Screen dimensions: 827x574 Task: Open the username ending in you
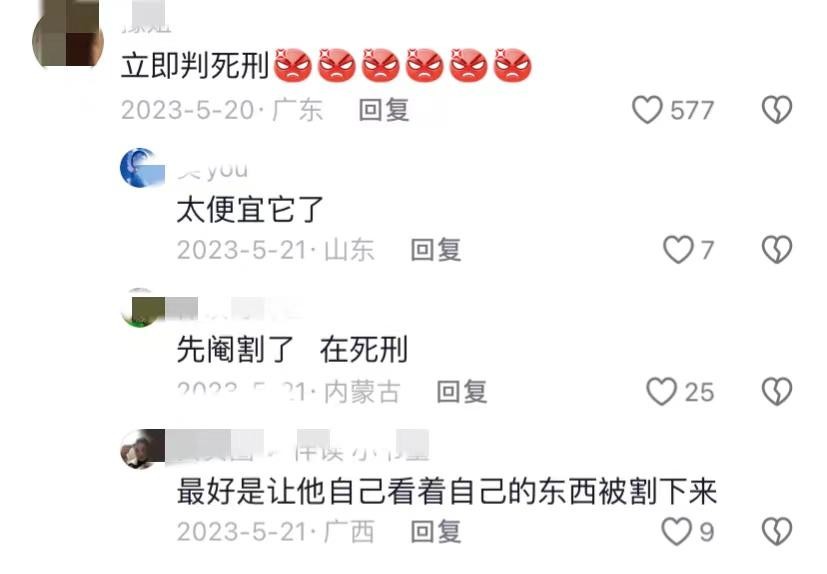pyautogui.click(x=212, y=170)
